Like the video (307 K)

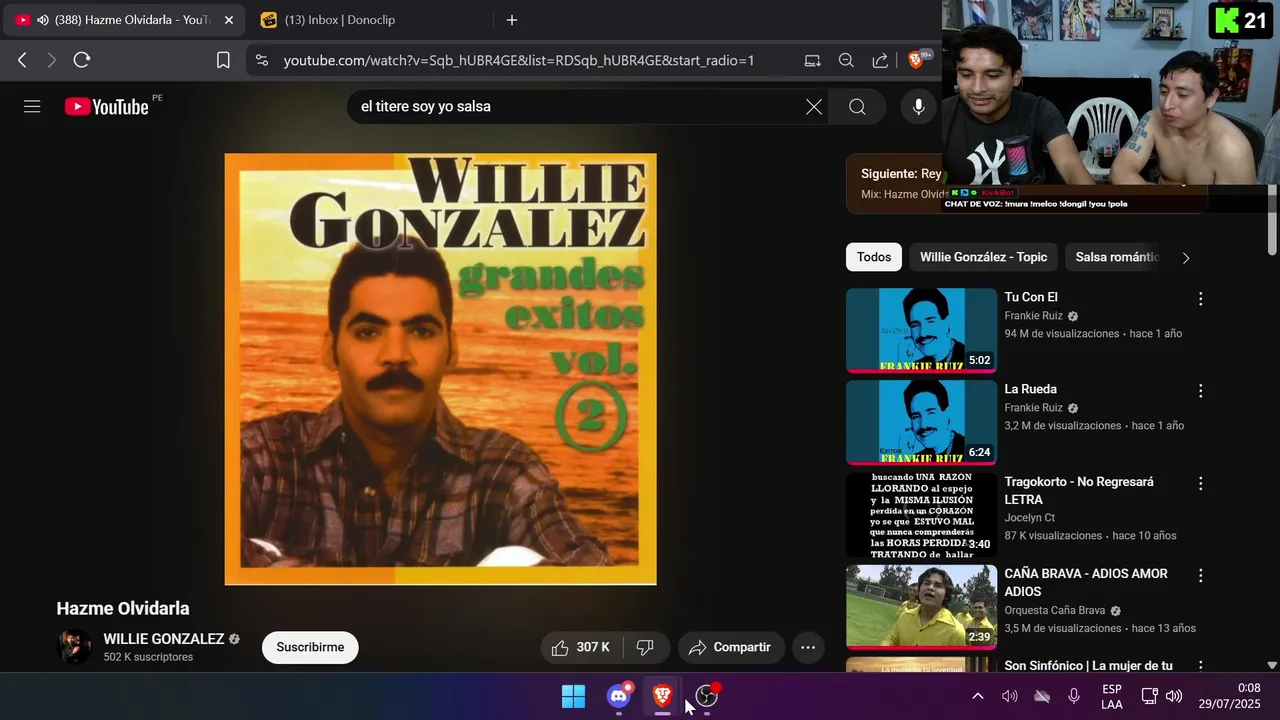tap(581, 647)
